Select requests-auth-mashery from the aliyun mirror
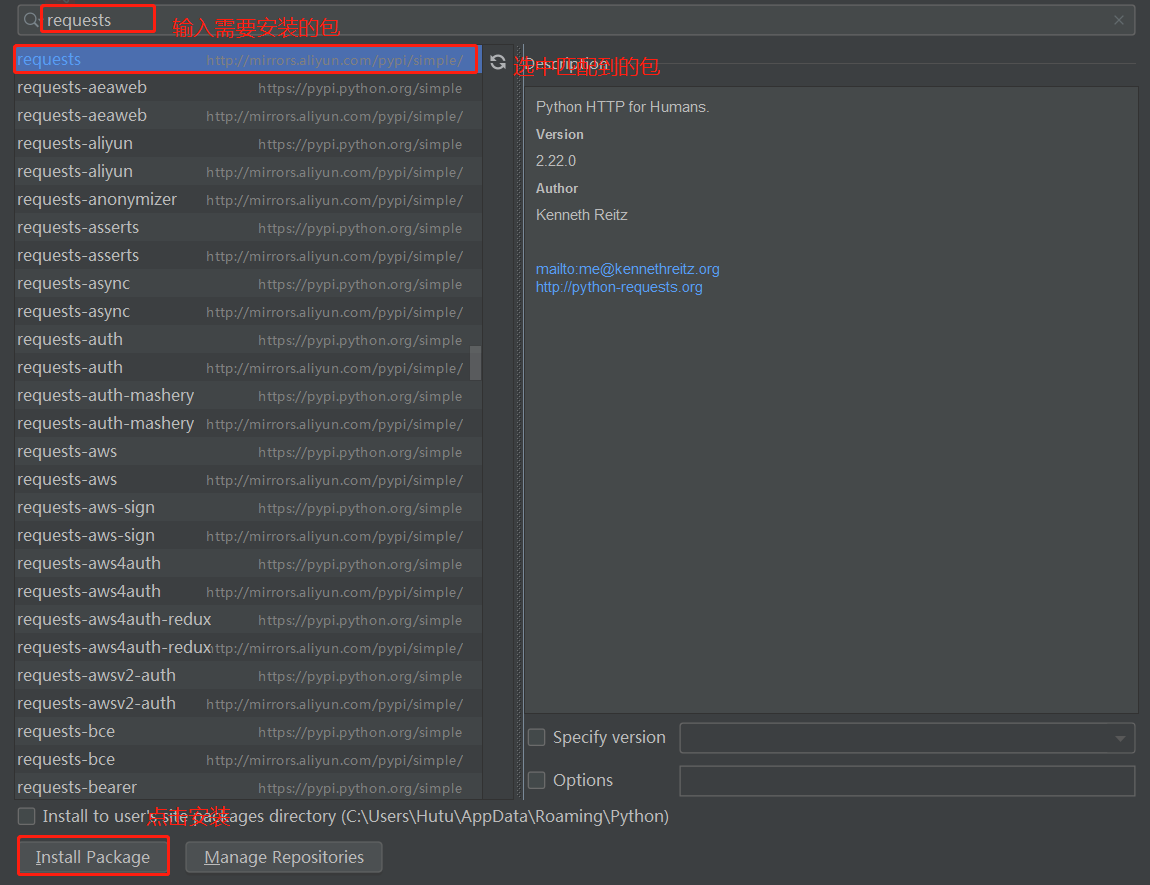1150x885 pixels. point(248,424)
